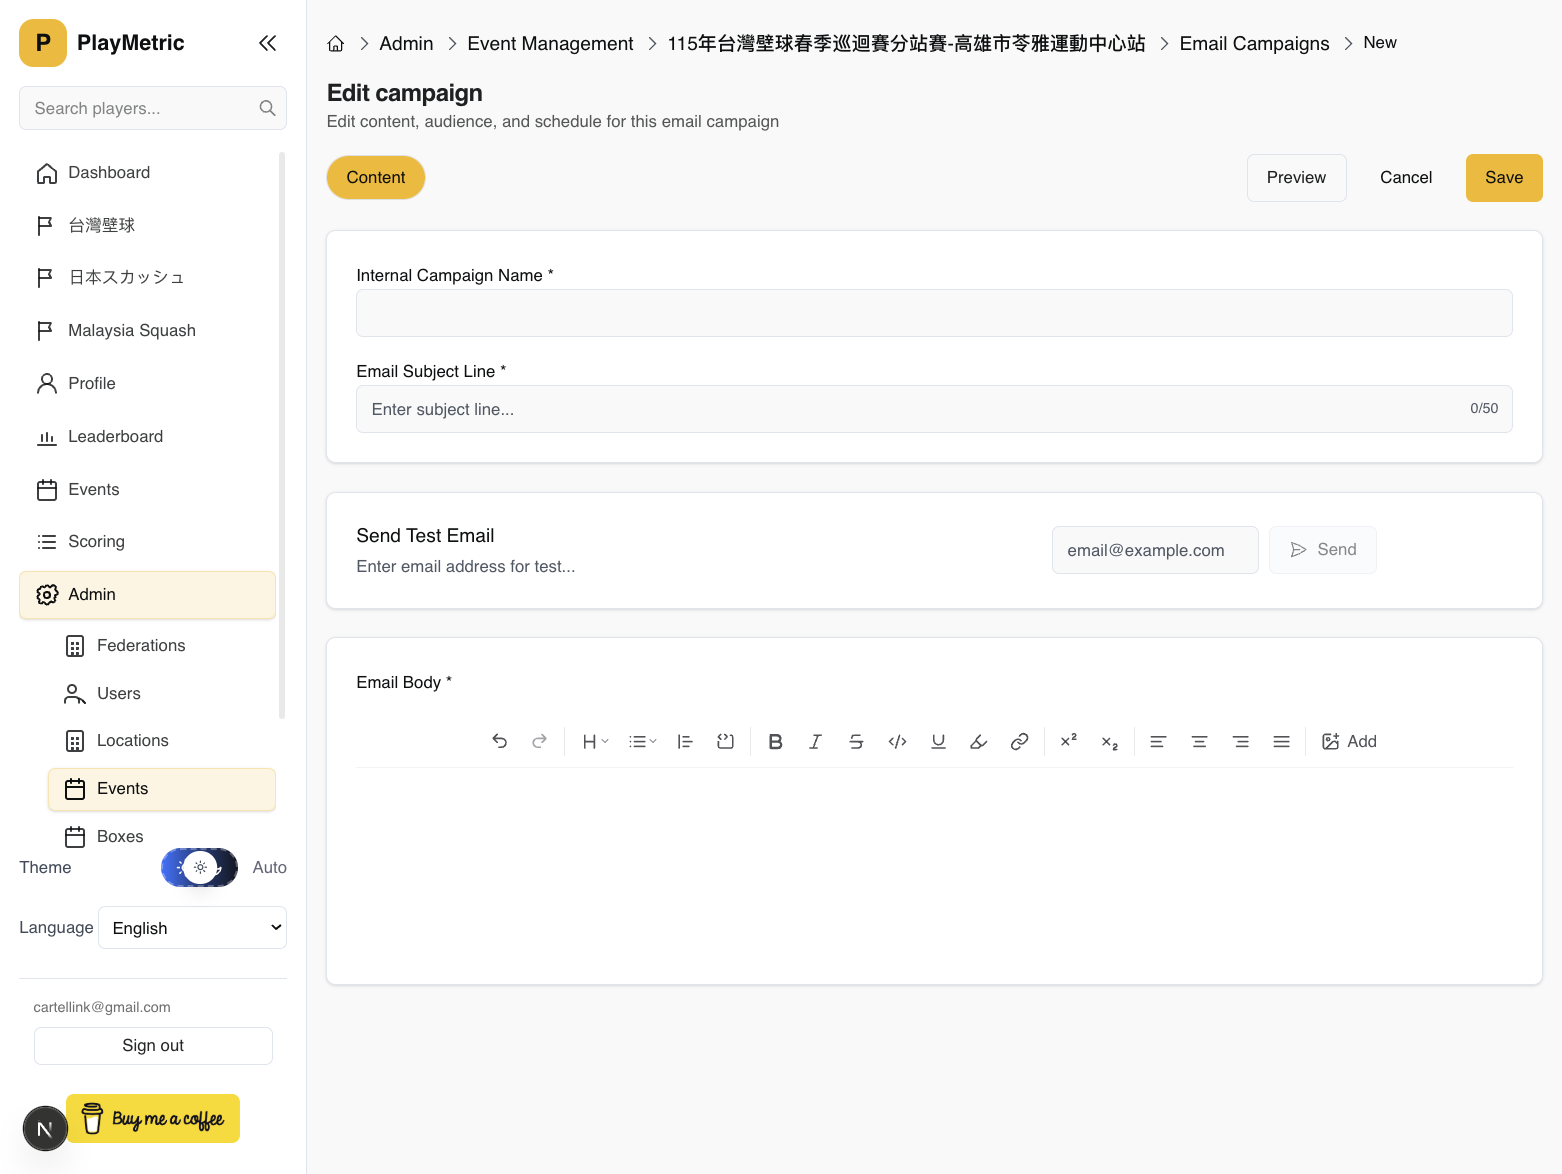Screen dimensions: 1562x1174
Task: Toggle the highlighter tool
Action: click(979, 741)
